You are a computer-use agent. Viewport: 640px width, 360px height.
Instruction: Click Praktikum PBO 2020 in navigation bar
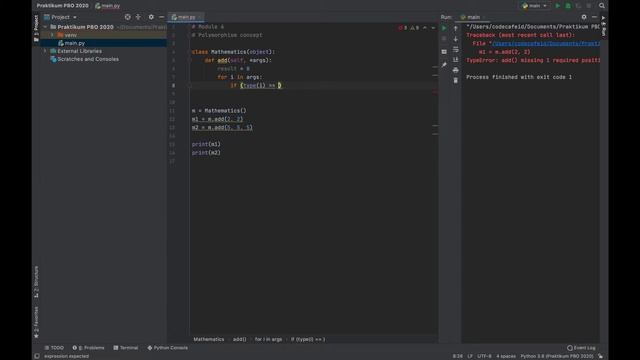click(x=62, y=6)
